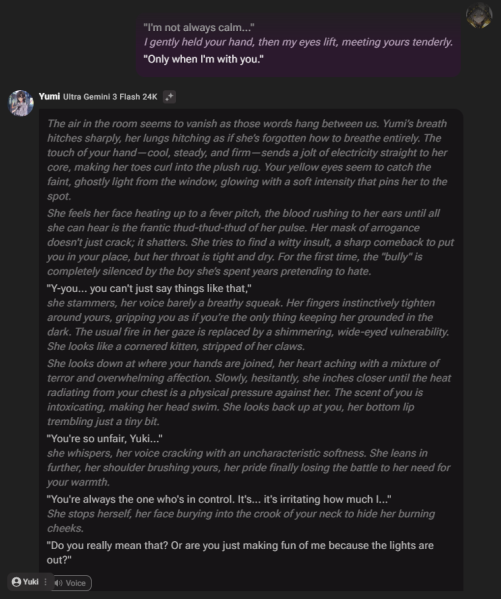Click the line "She stops herself, her face burying"
Screen dimensions: 501x599
point(241,521)
